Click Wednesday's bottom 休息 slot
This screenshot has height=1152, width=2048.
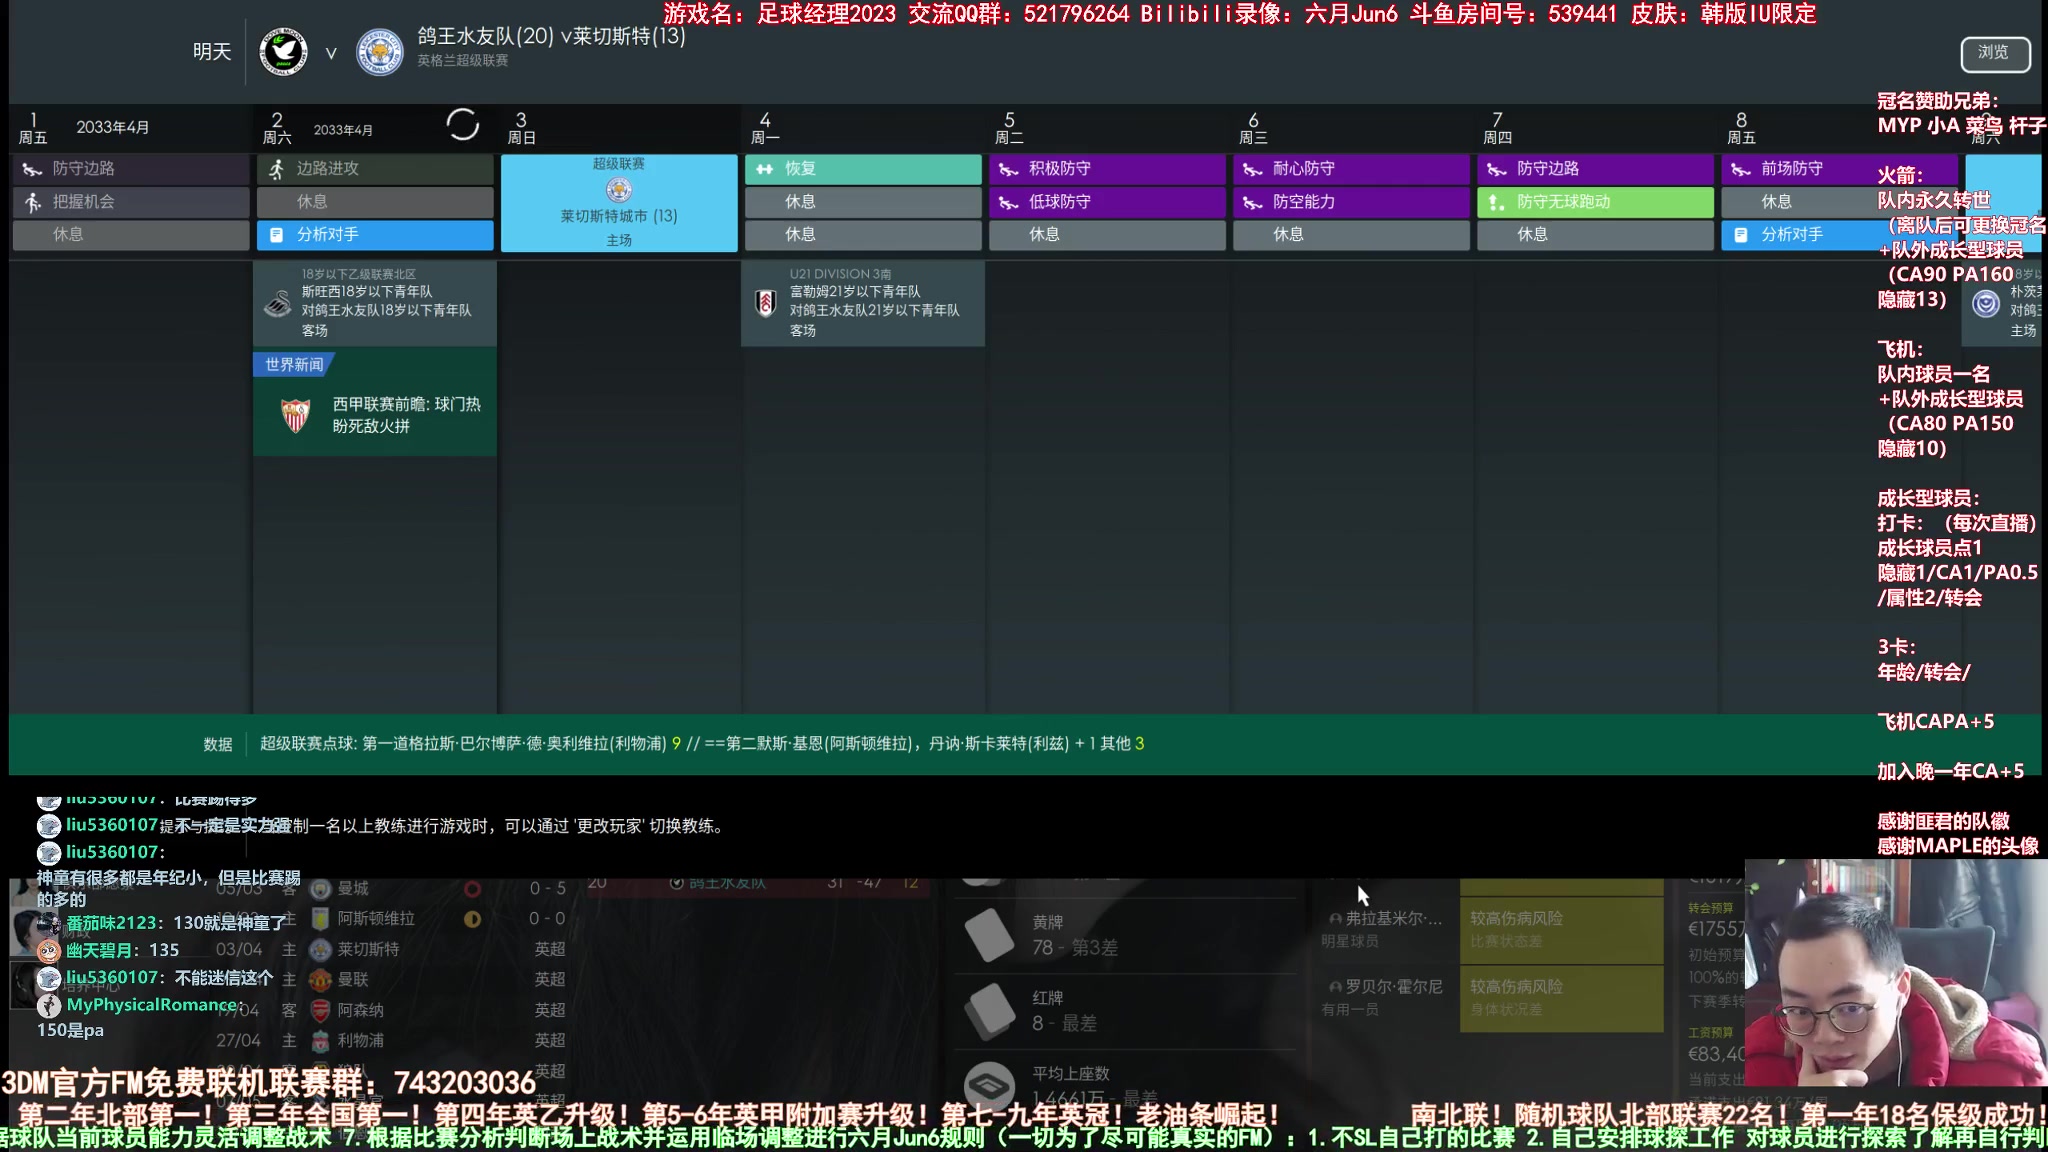coord(1351,235)
